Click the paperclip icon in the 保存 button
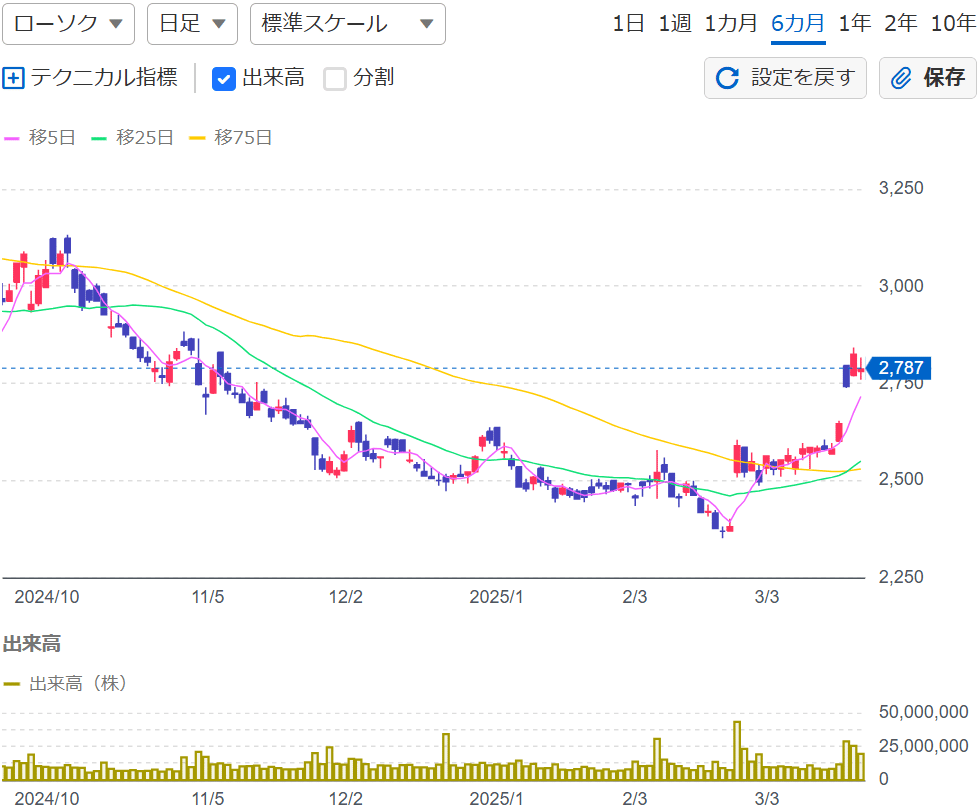Screen dimensions: 978x812 (x=902, y=78)
